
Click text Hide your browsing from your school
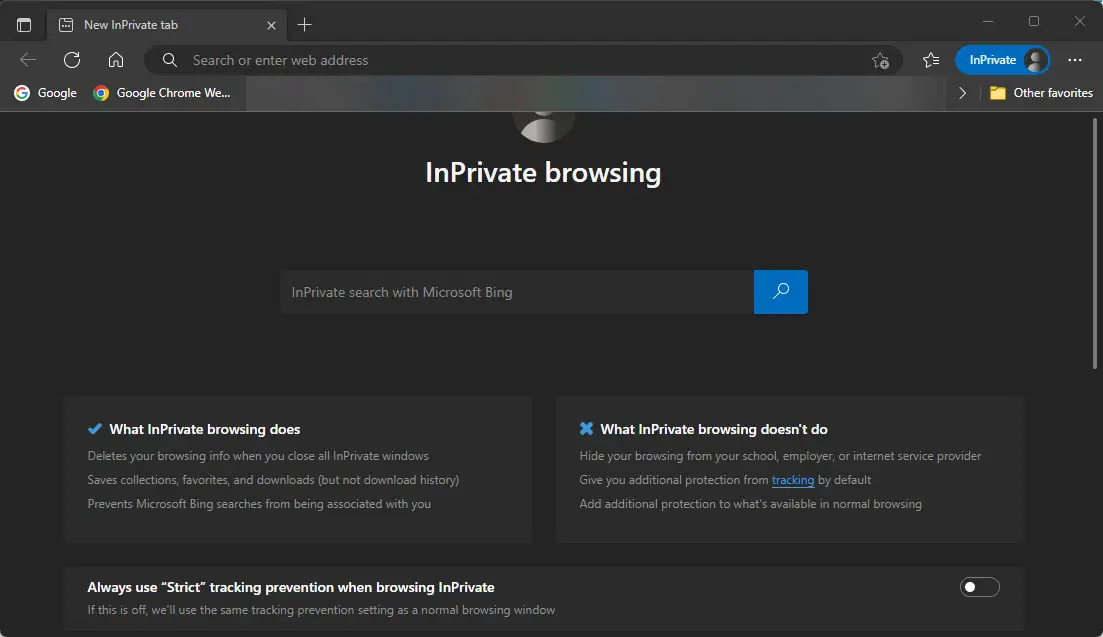pyautogui.click(x=780, y=456)
